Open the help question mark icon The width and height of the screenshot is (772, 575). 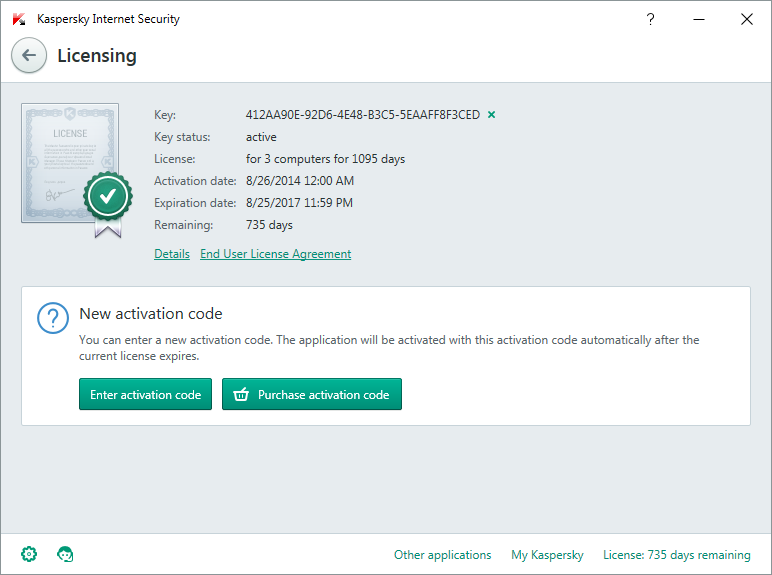tap(650, 19)
